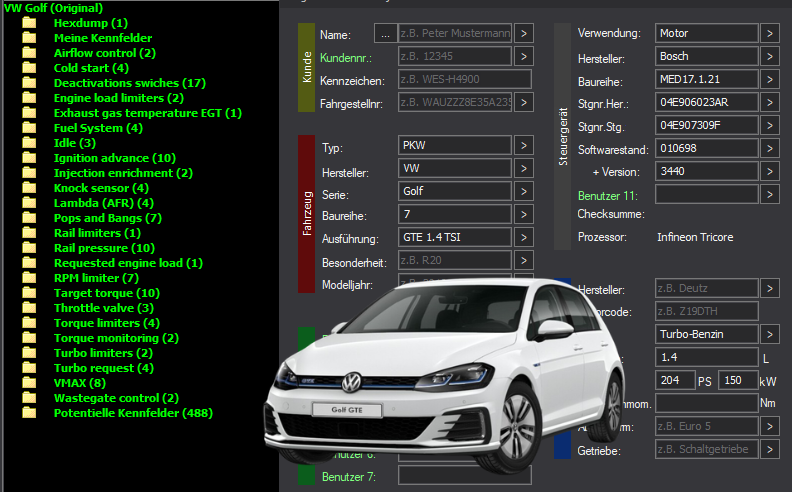Open the arrow next to Verwendung Motor
792x492 pixels.
pyautogui.click(x=770, y=33)
